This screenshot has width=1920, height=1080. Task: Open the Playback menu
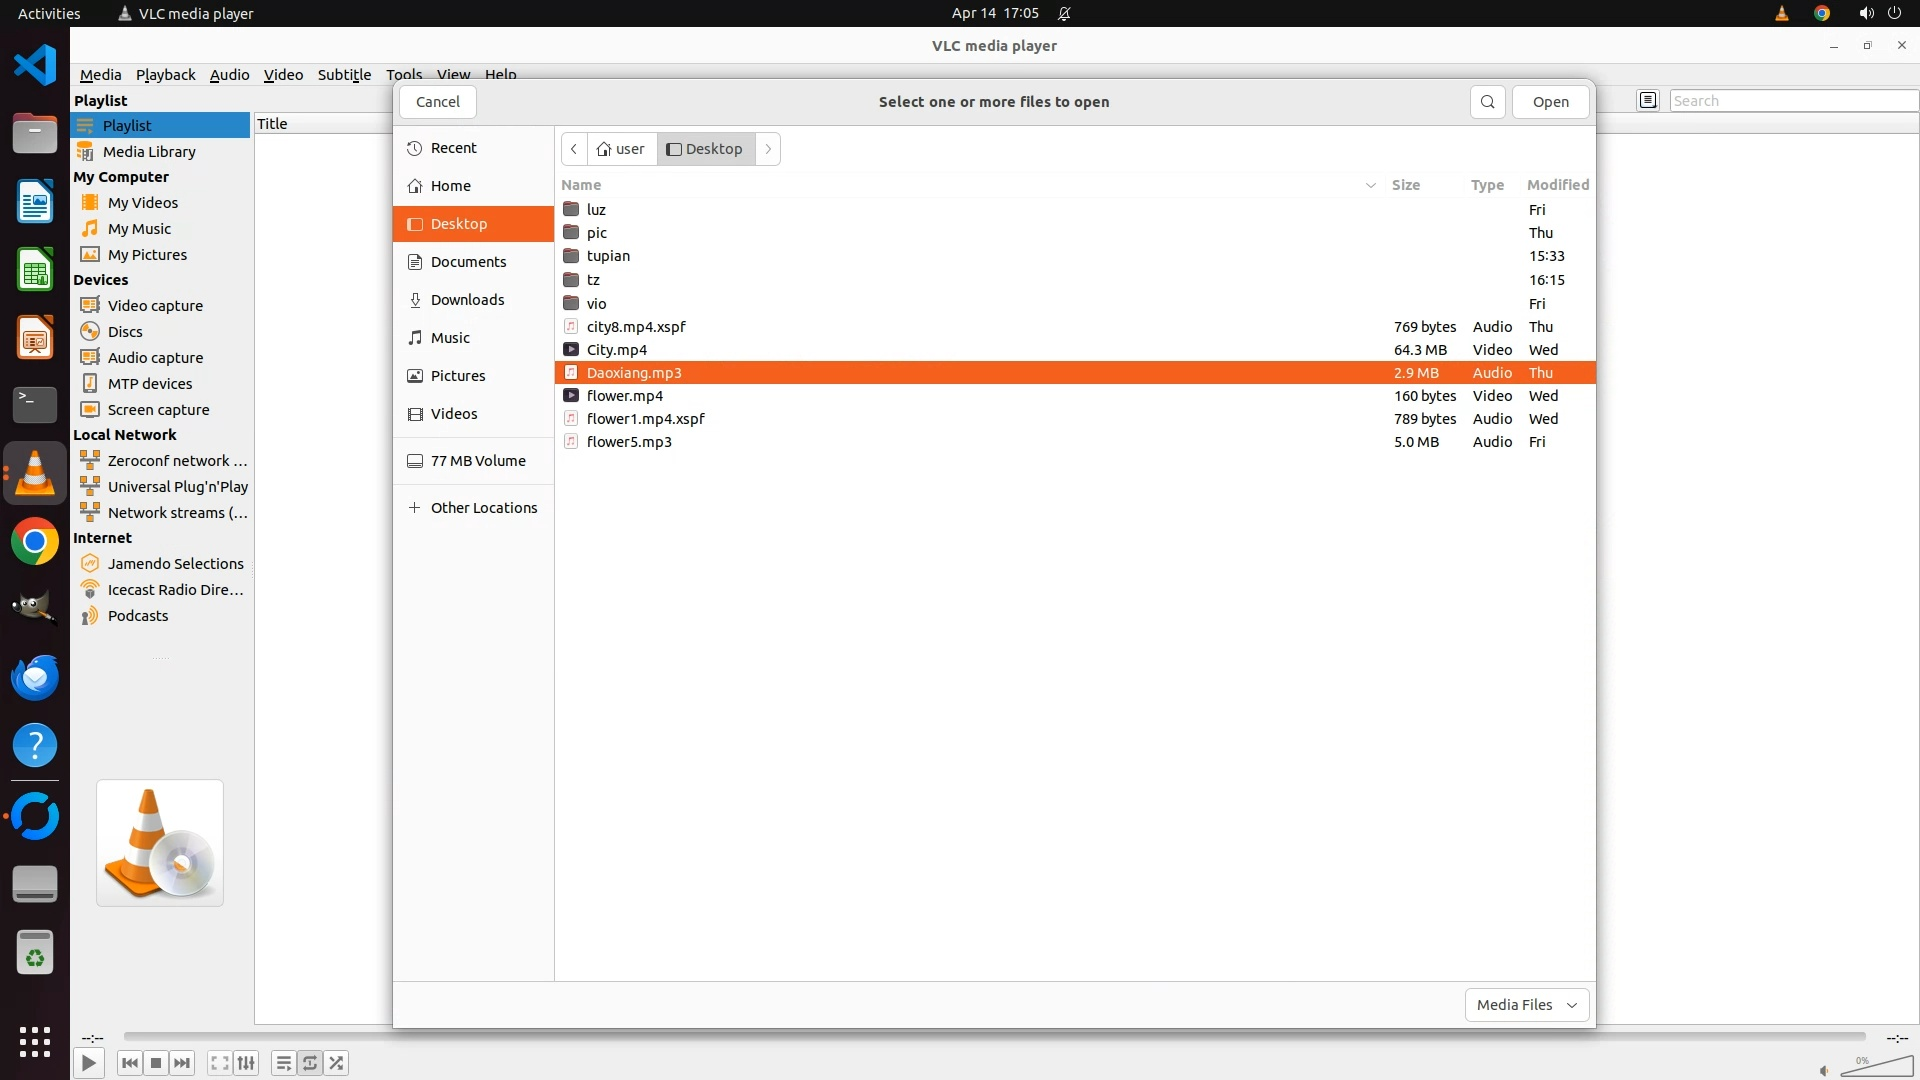165,74
